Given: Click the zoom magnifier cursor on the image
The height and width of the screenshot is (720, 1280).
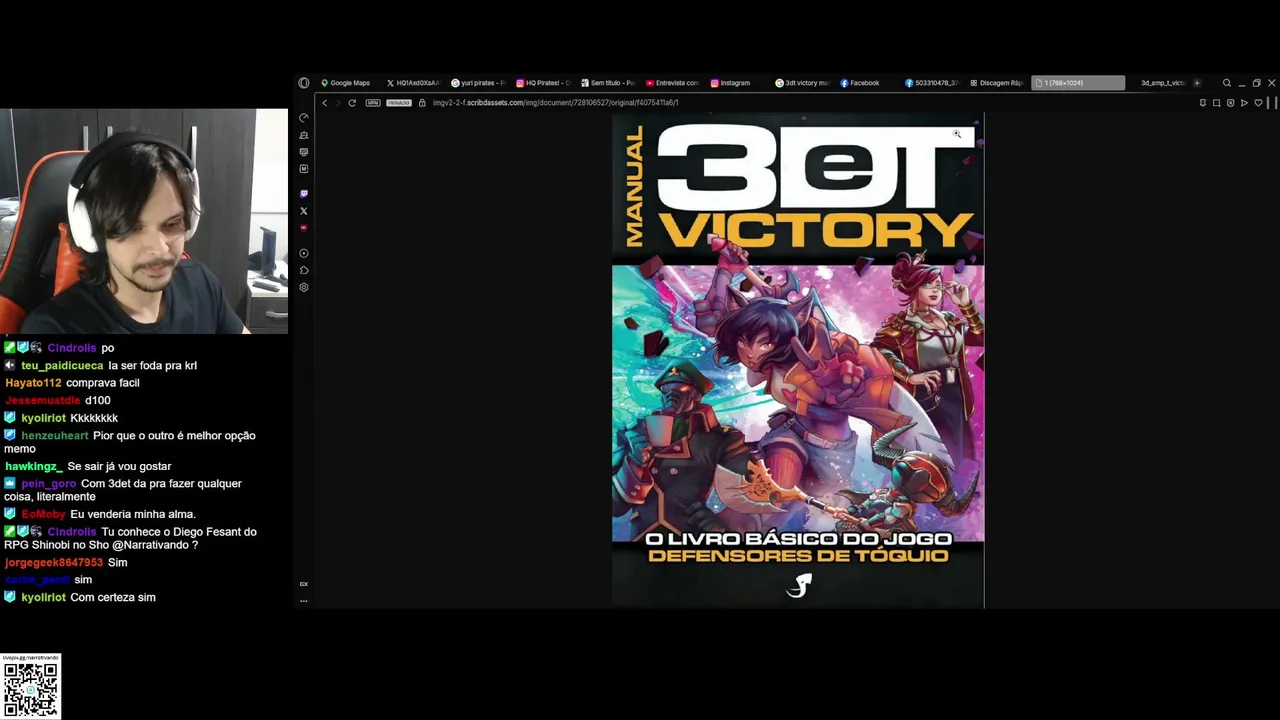Looking at the screenshot, I should click(957, 134).
